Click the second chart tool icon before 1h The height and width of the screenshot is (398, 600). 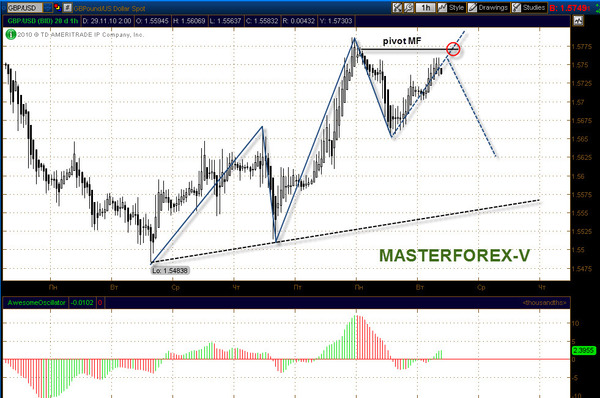tap(409, 7)
